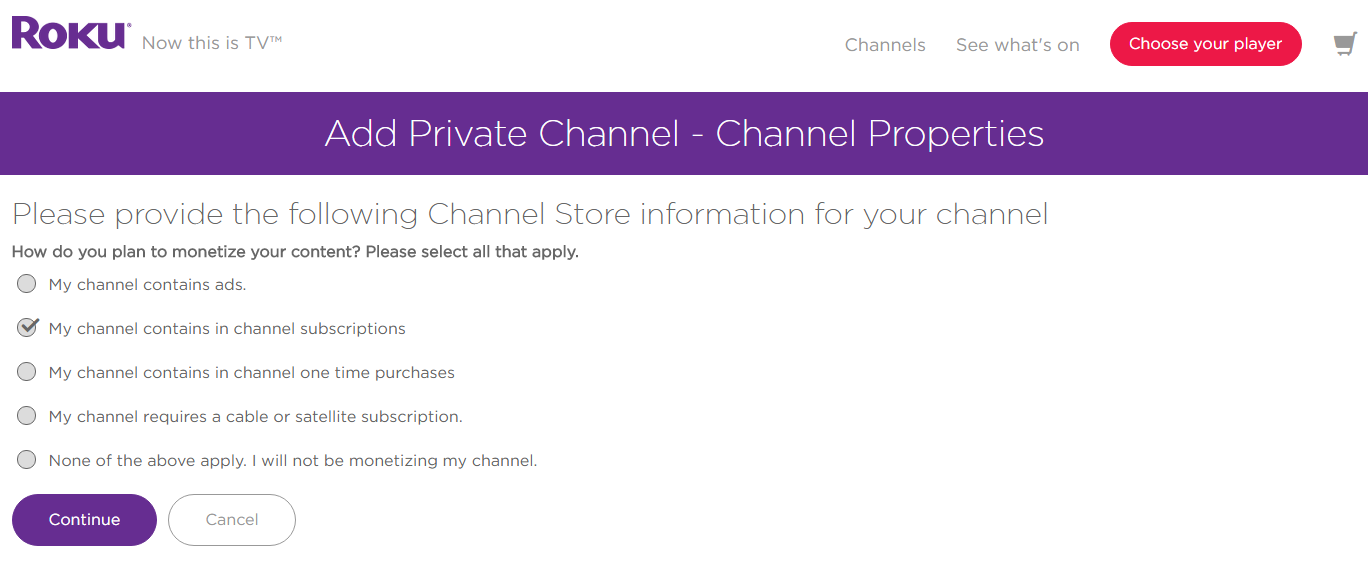Enable the channel contains ads checkbox
The image size is (1368, 584).
(x=27, y=284)
